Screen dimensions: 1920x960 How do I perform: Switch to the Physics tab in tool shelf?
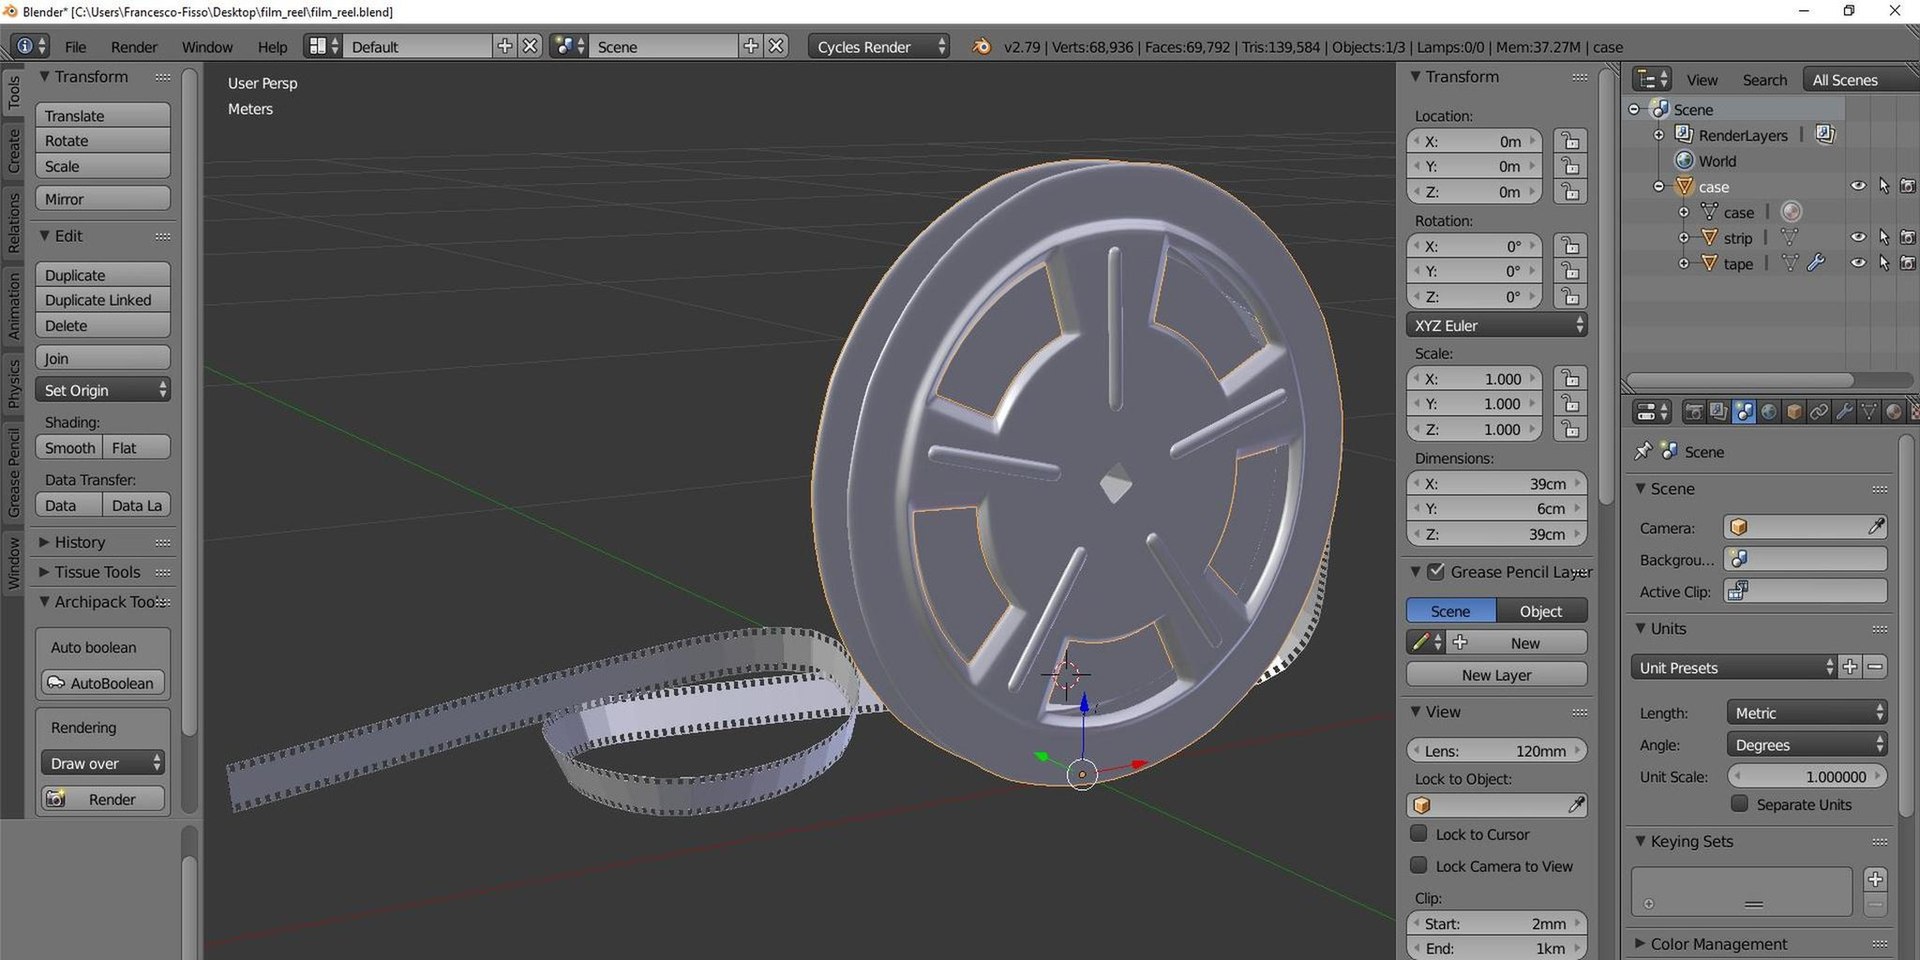[14, 384]
